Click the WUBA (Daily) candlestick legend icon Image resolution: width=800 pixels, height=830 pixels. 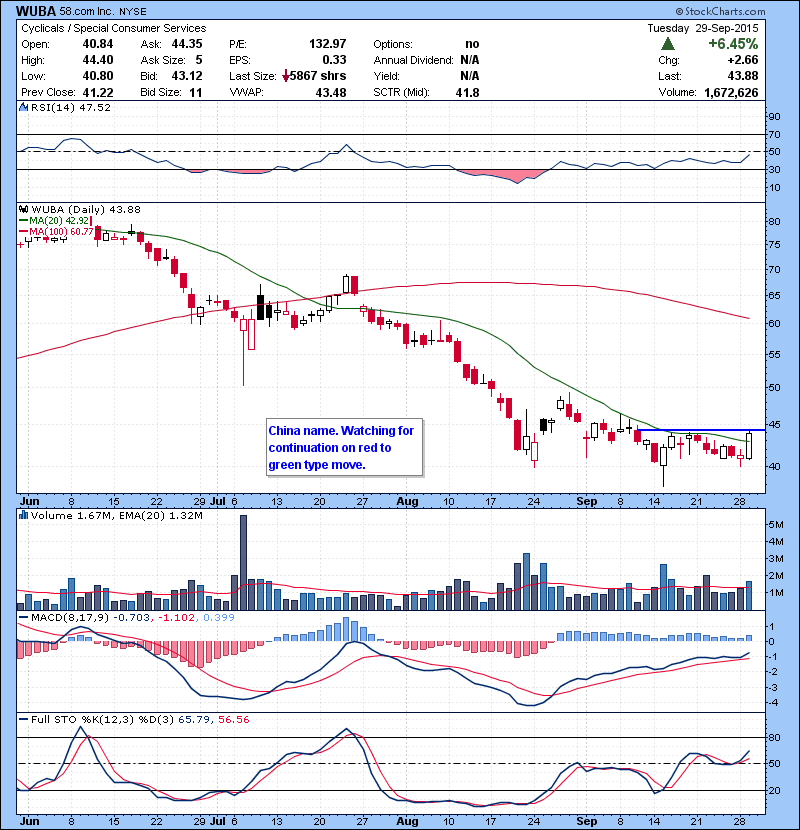[x=23, y=210]
